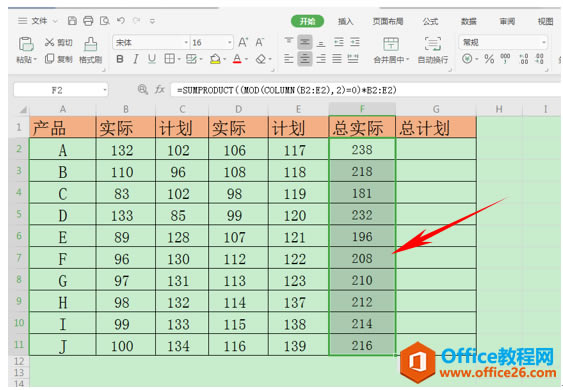Screen dimensions: 563x390
Task: Open the Name Box dropdown for F2
Action: pyautogui.click(x=105, y=90)
